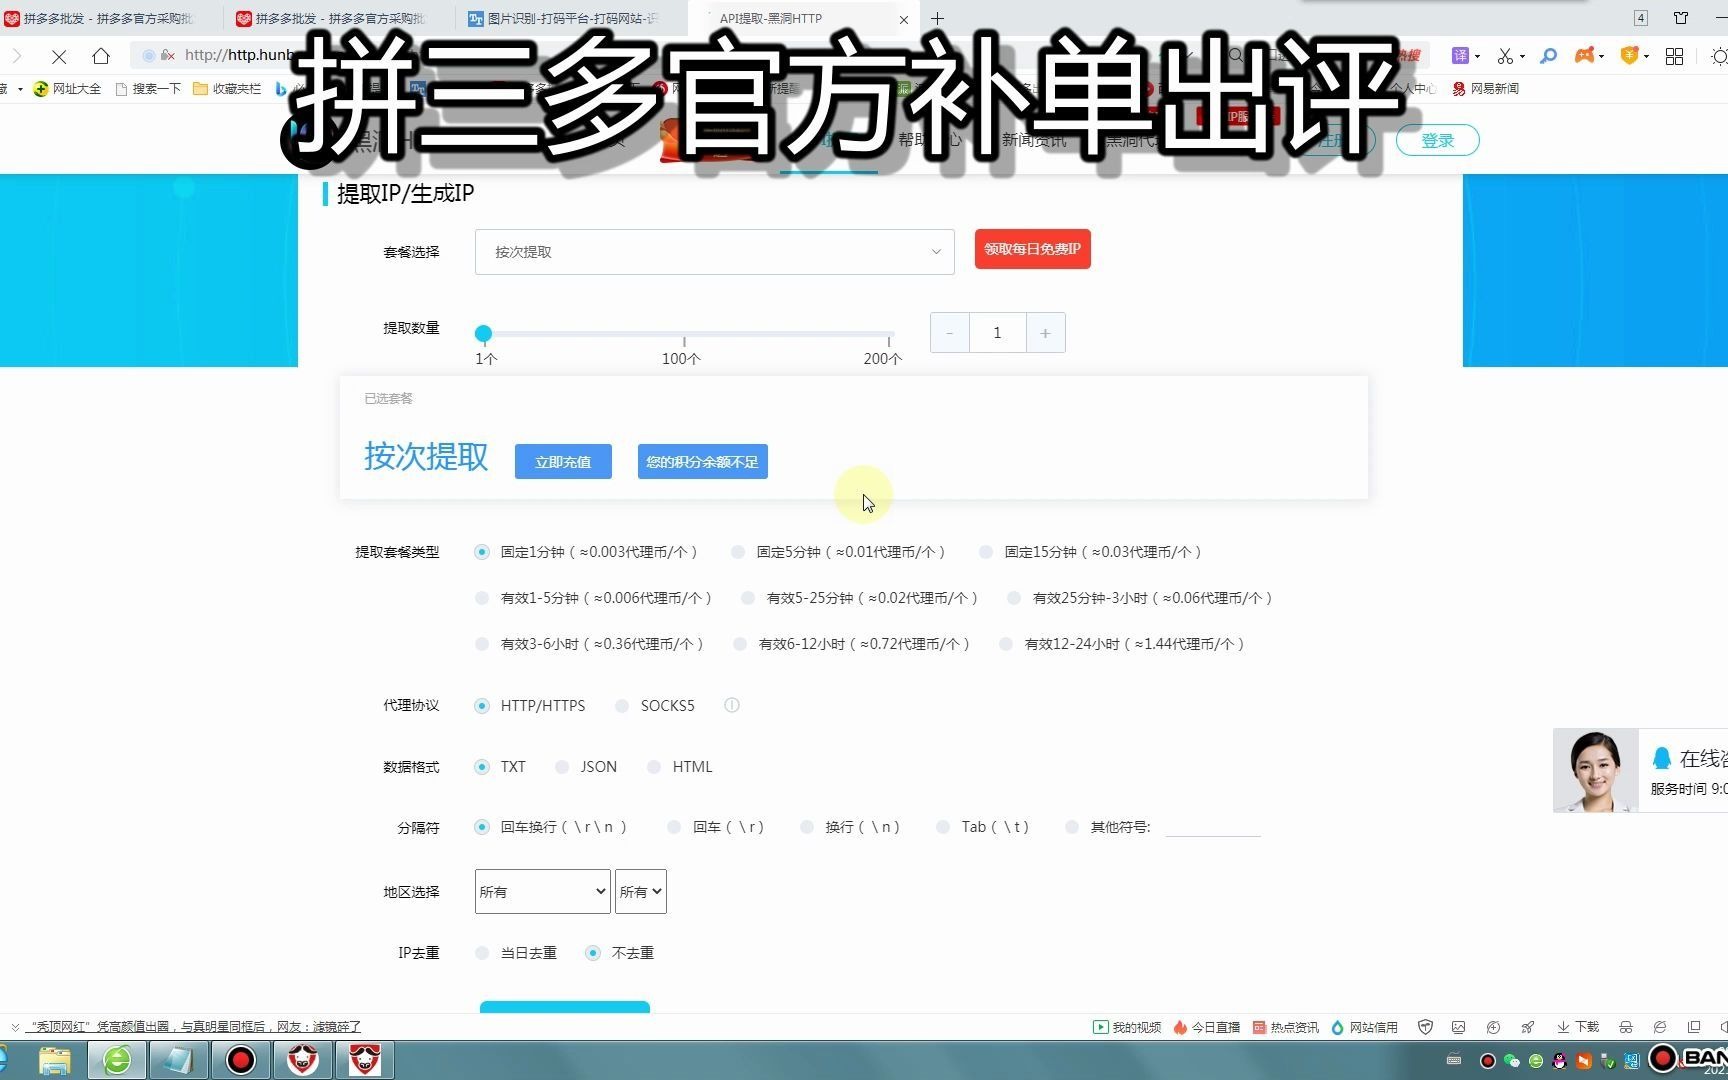This screenshot has width=1728, height=1080.
Task: Open the blue key password manager icon
Action: pos(1549,56)
